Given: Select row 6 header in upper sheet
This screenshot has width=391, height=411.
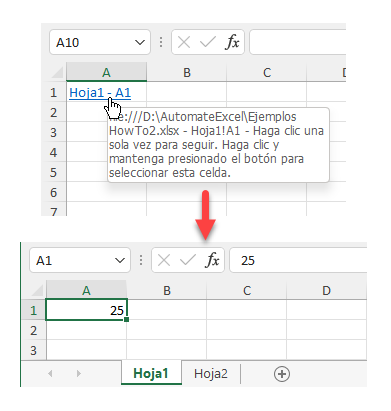Looking at the screenshot, I should pos(54,192).
